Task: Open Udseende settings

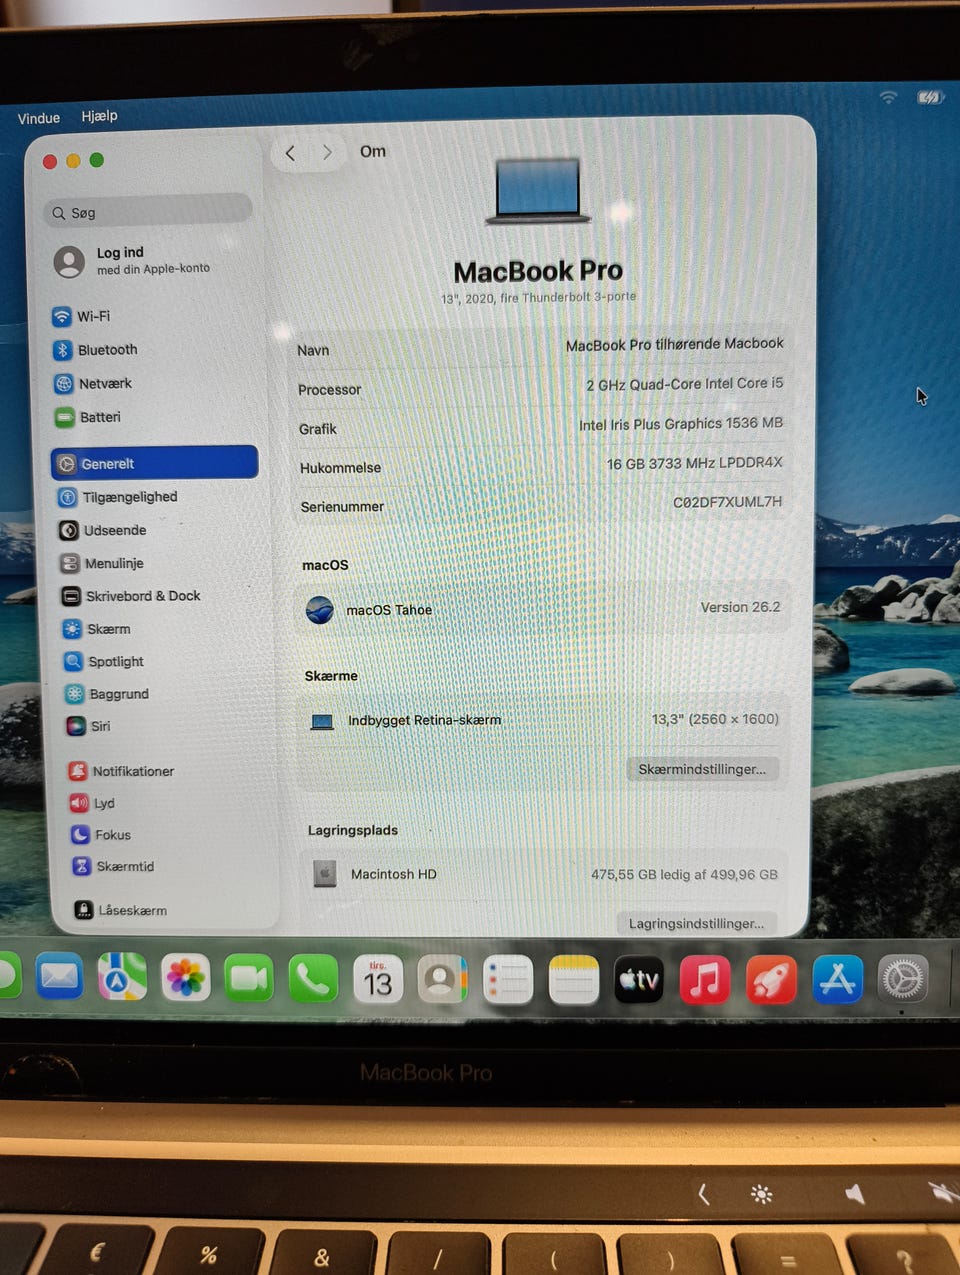Action: [x=103, y=530]
